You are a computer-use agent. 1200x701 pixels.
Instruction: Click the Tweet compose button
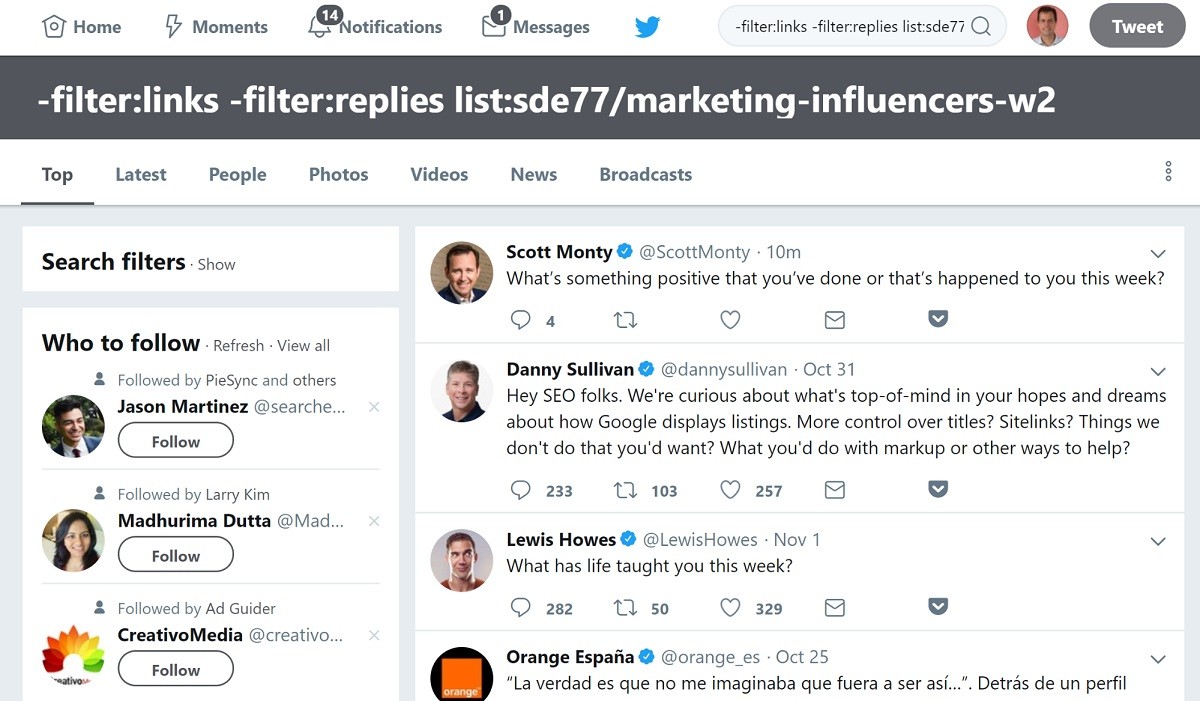coord(1137,27)
